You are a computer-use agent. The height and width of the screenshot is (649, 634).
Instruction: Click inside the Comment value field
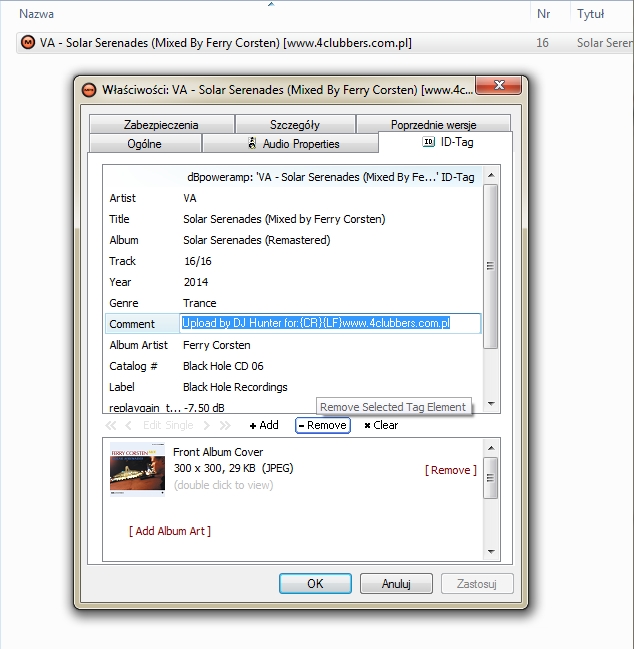tap(330, 323)
